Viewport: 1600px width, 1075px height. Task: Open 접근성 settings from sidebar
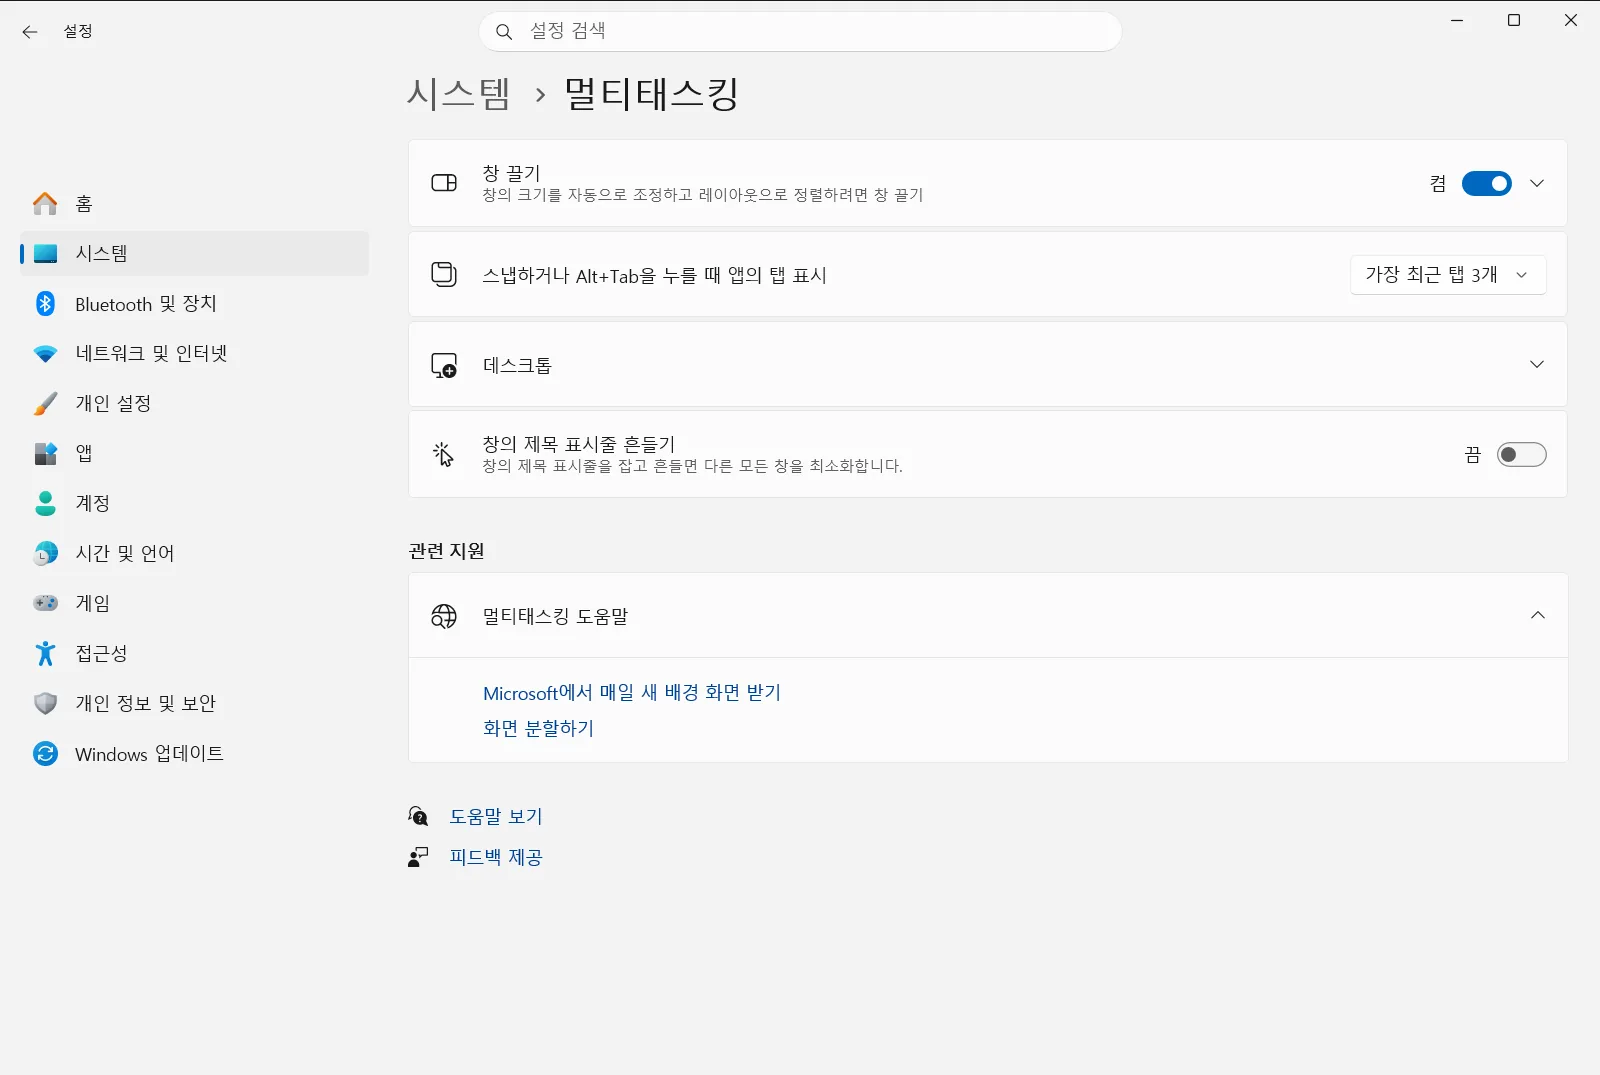point(194,654)
